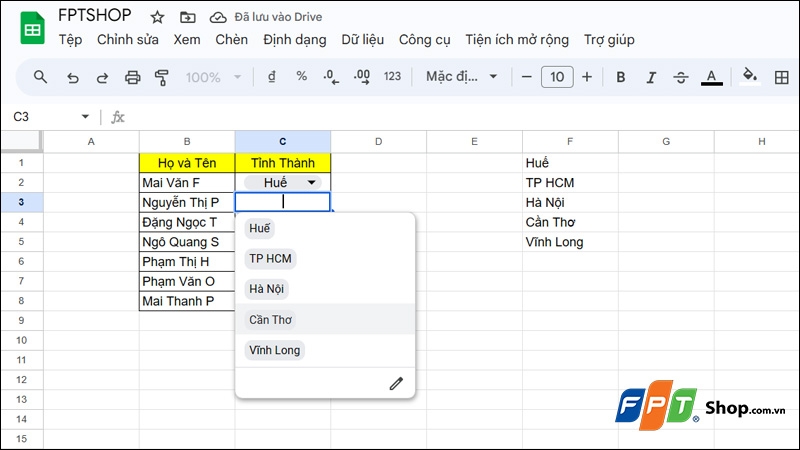Open the Tệp menu
This screenshot has height=450, width=800.
(70, 40)
